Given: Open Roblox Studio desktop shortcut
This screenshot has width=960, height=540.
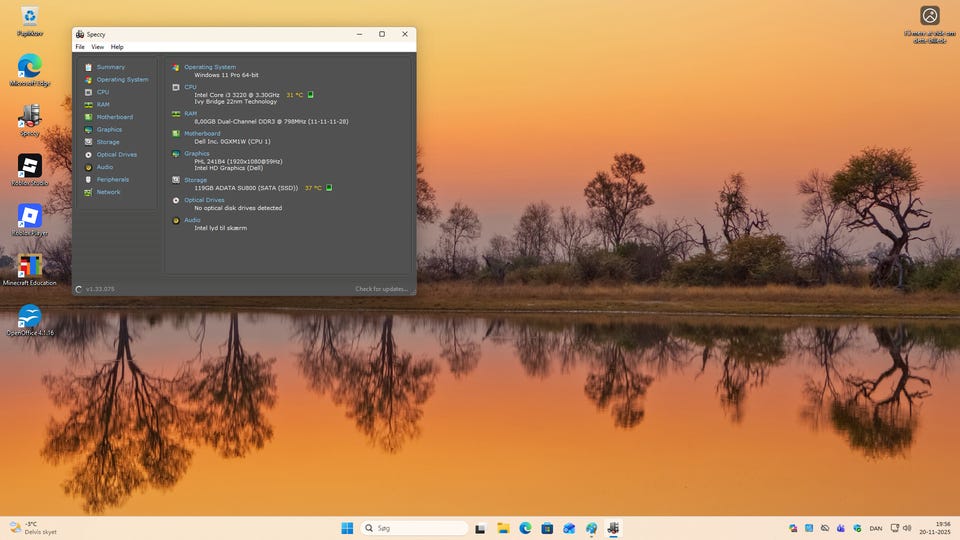Looking at the screenshot, I should pos(30,166).
